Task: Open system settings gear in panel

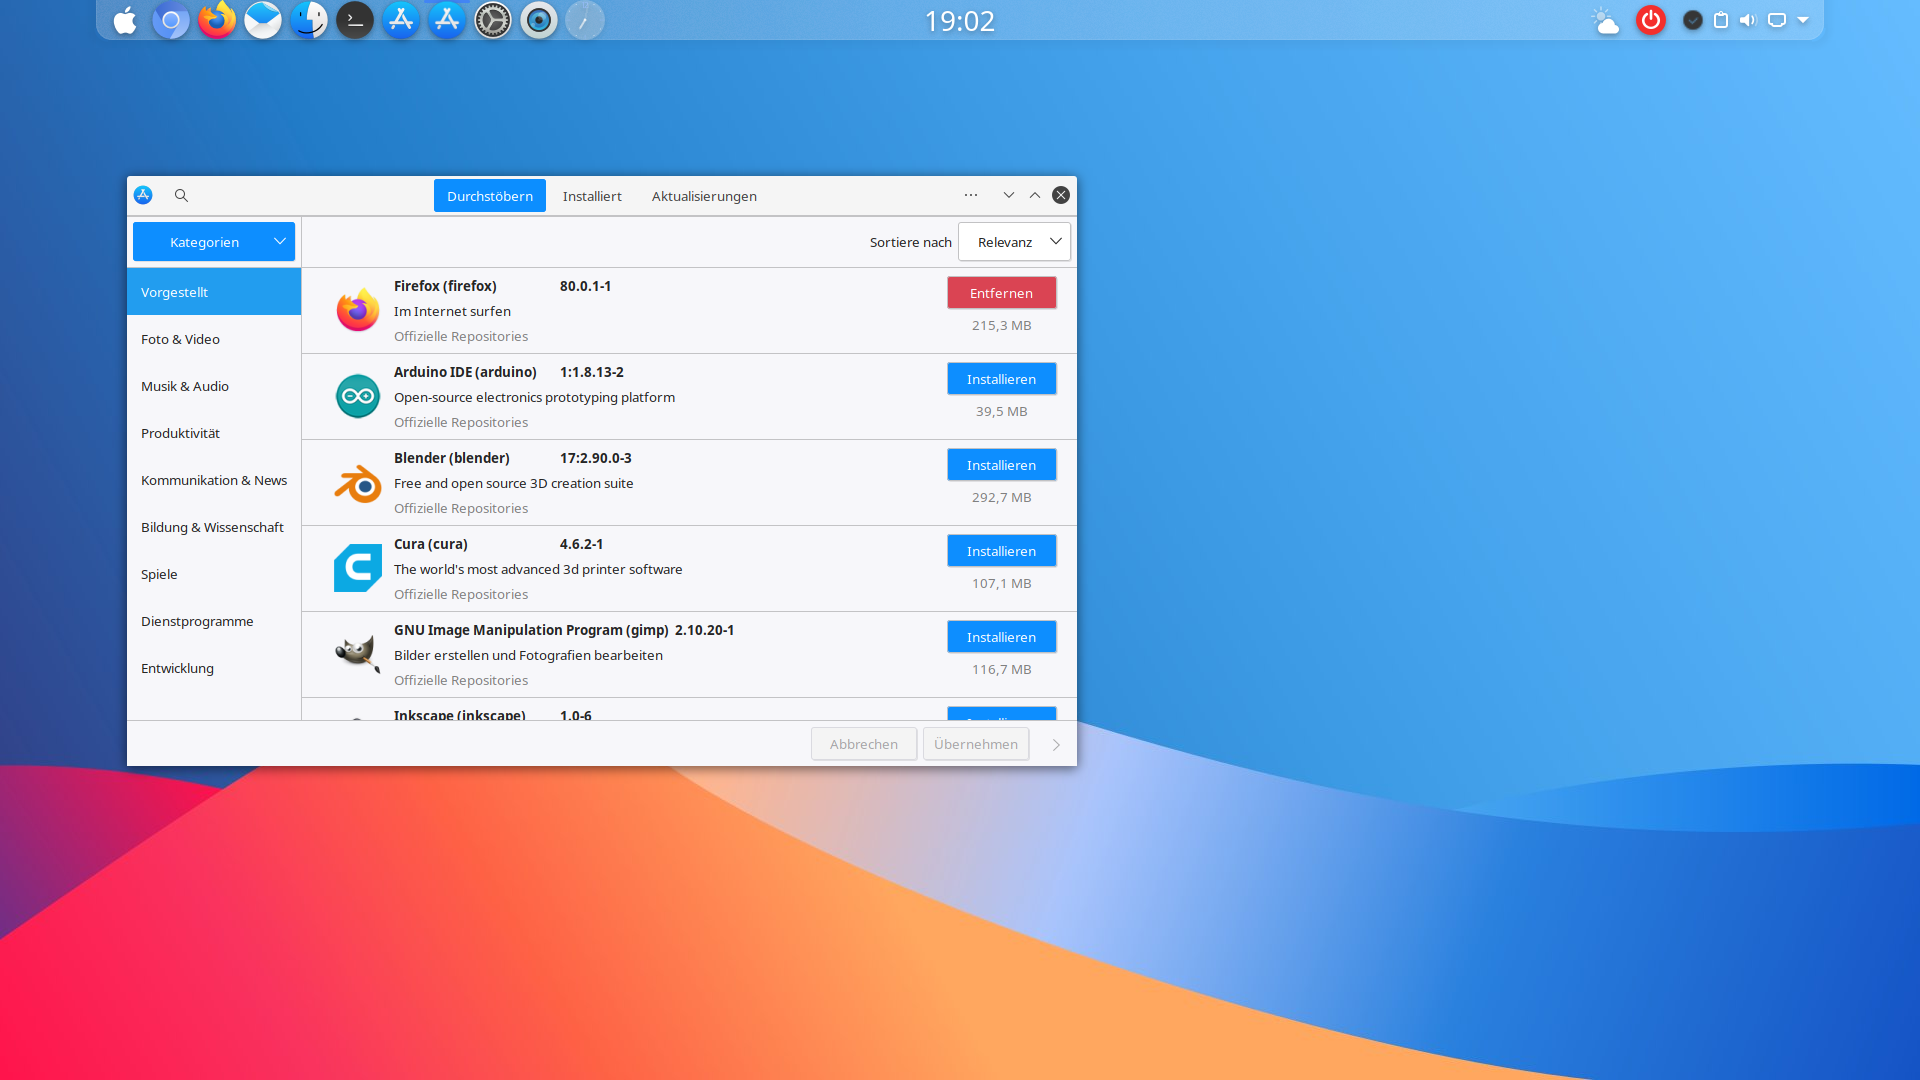Action: 493,20
